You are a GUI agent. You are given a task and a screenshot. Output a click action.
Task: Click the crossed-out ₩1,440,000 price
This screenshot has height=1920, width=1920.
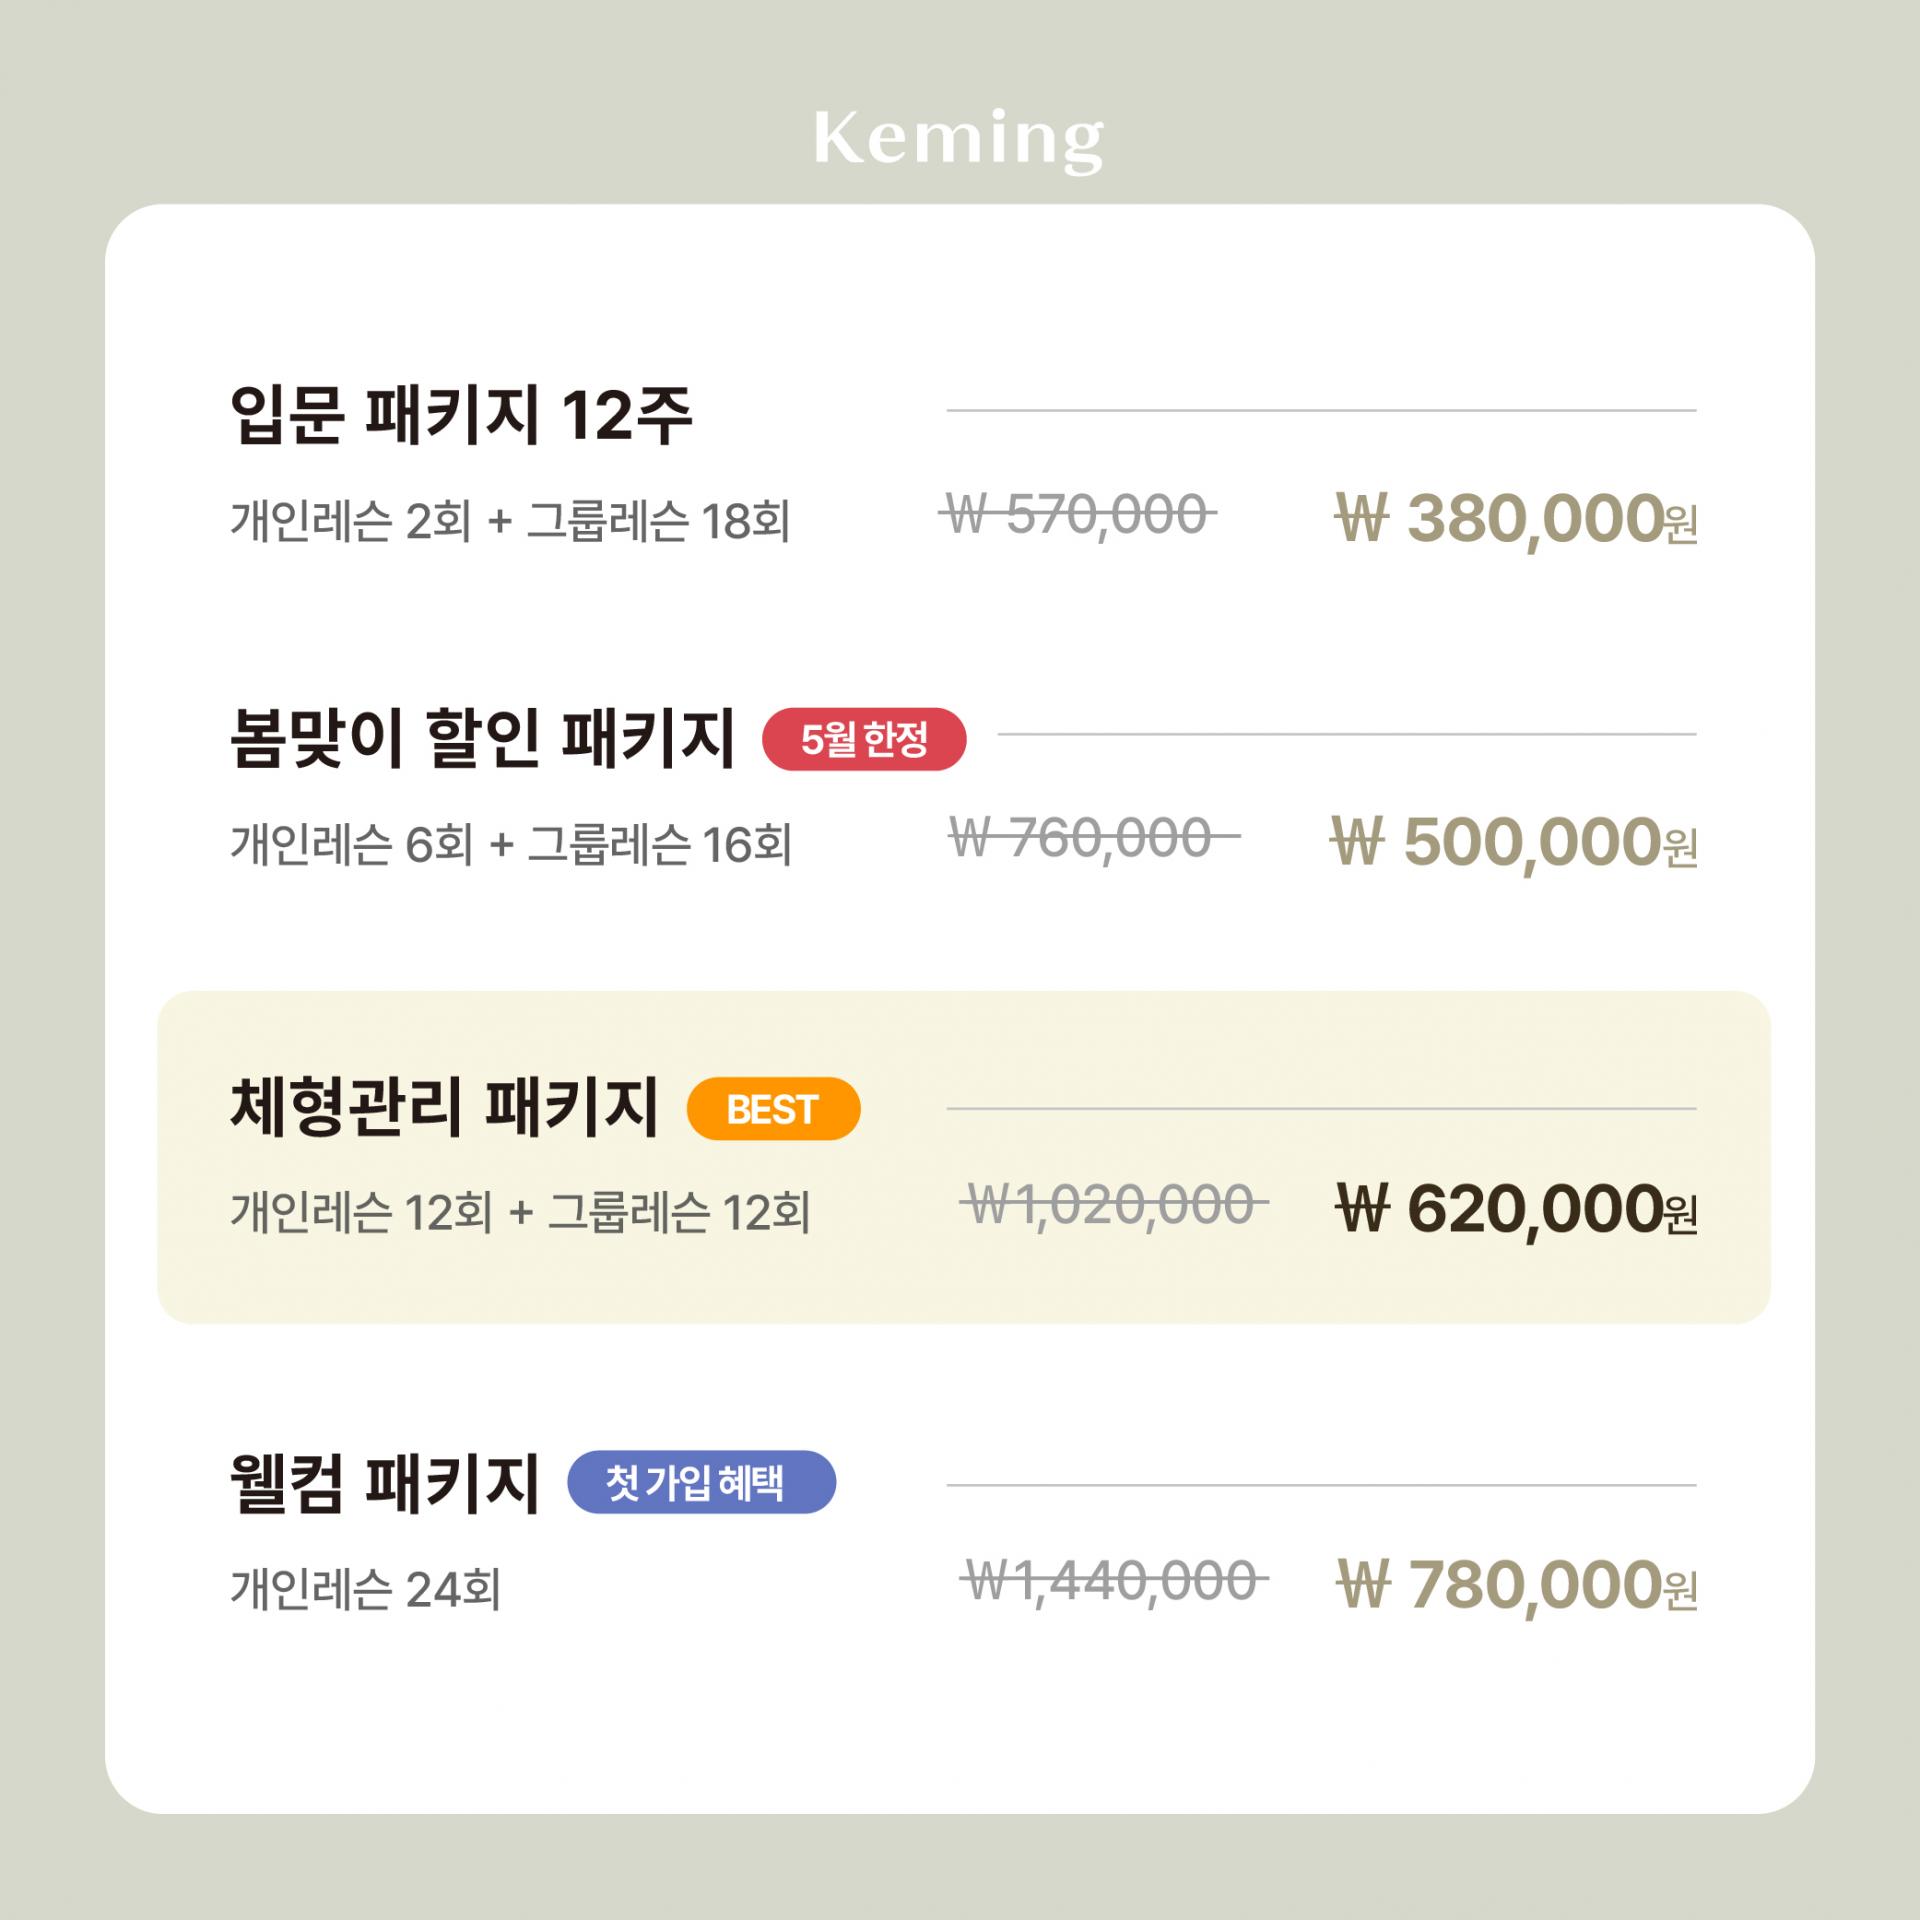pos(1114,1581)
